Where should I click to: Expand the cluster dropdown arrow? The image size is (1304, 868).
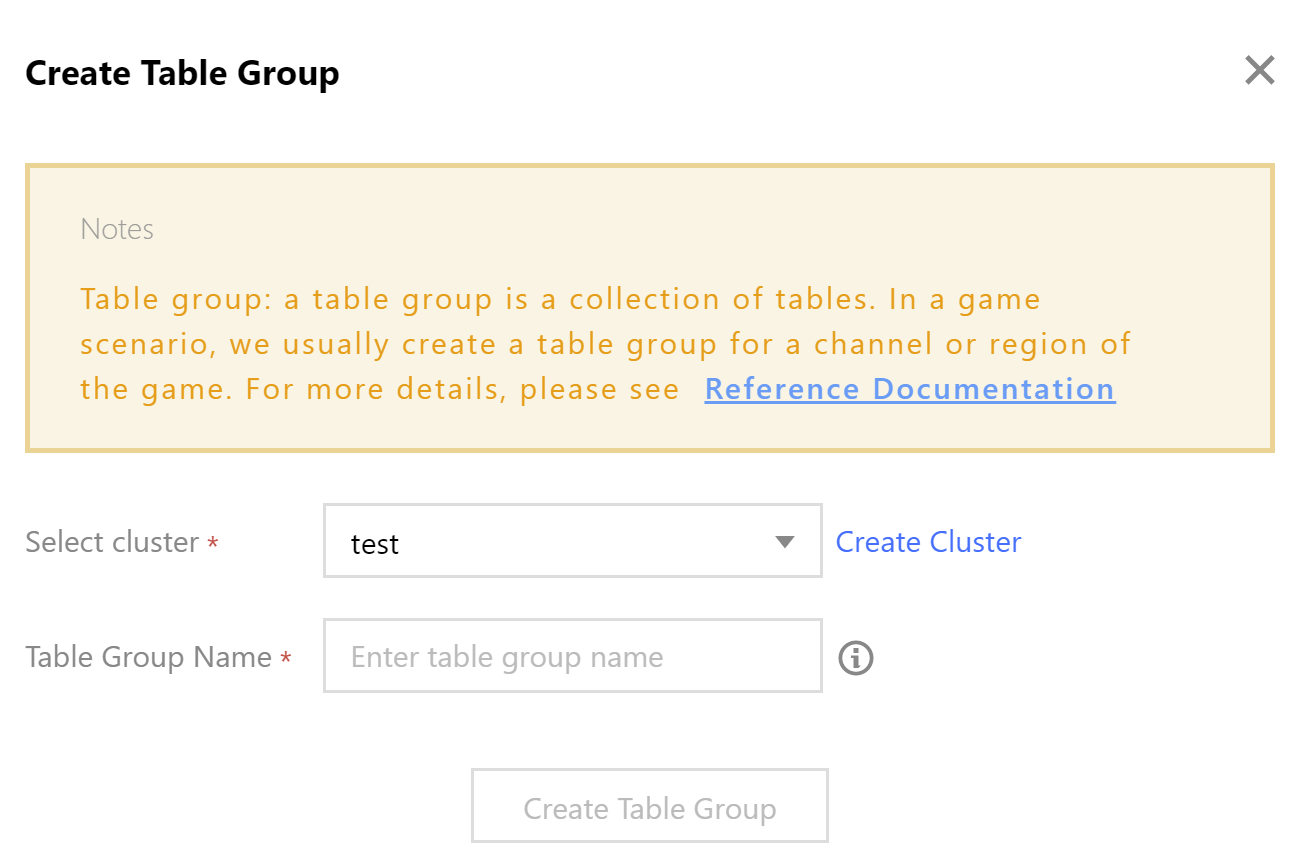(x=784, y=542)
